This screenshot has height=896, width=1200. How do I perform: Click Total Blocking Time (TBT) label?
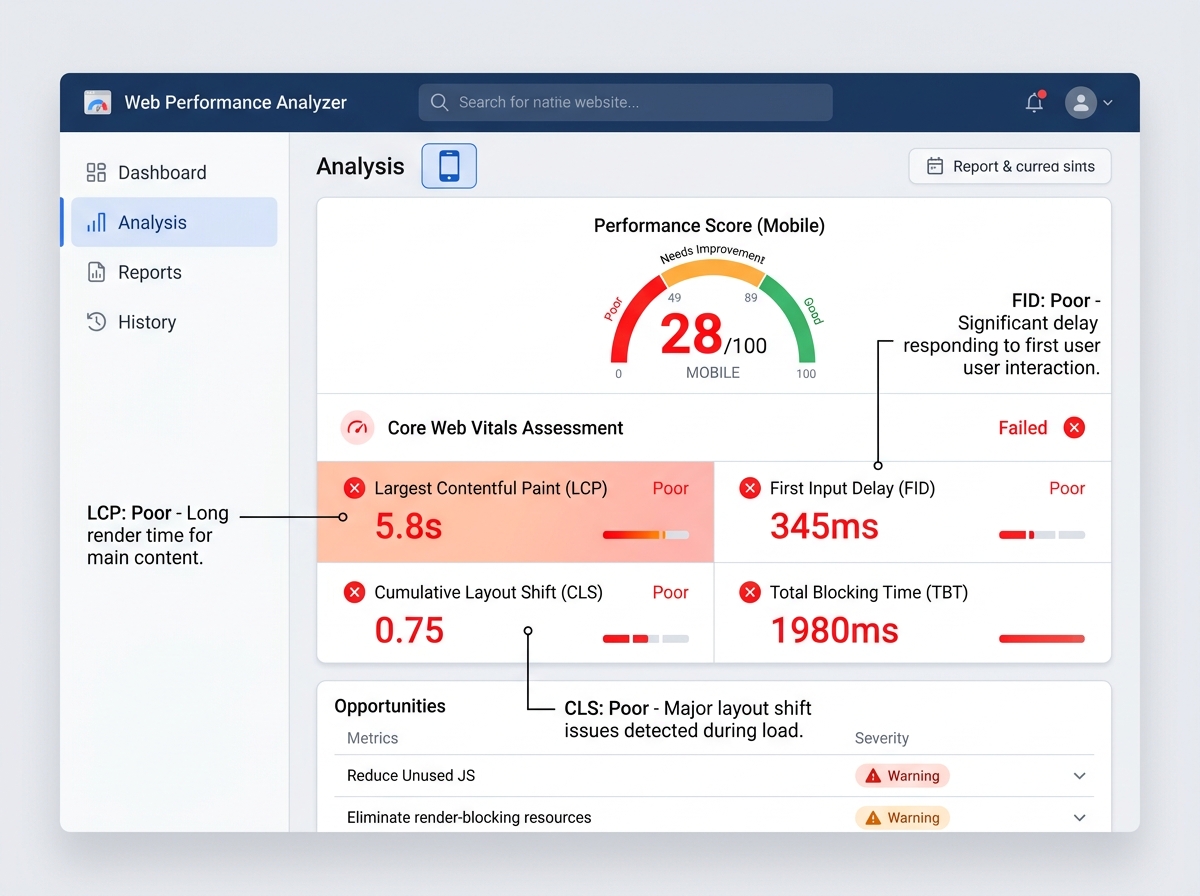click(x=868, y=592)
